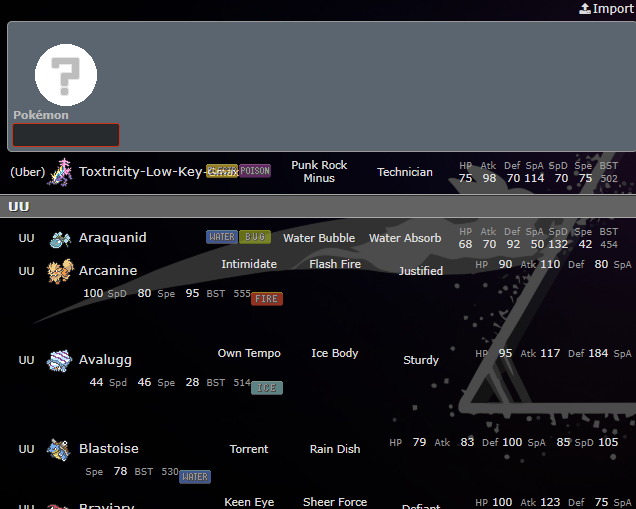Click Arcanine's BST value 555

pos(242,294)
